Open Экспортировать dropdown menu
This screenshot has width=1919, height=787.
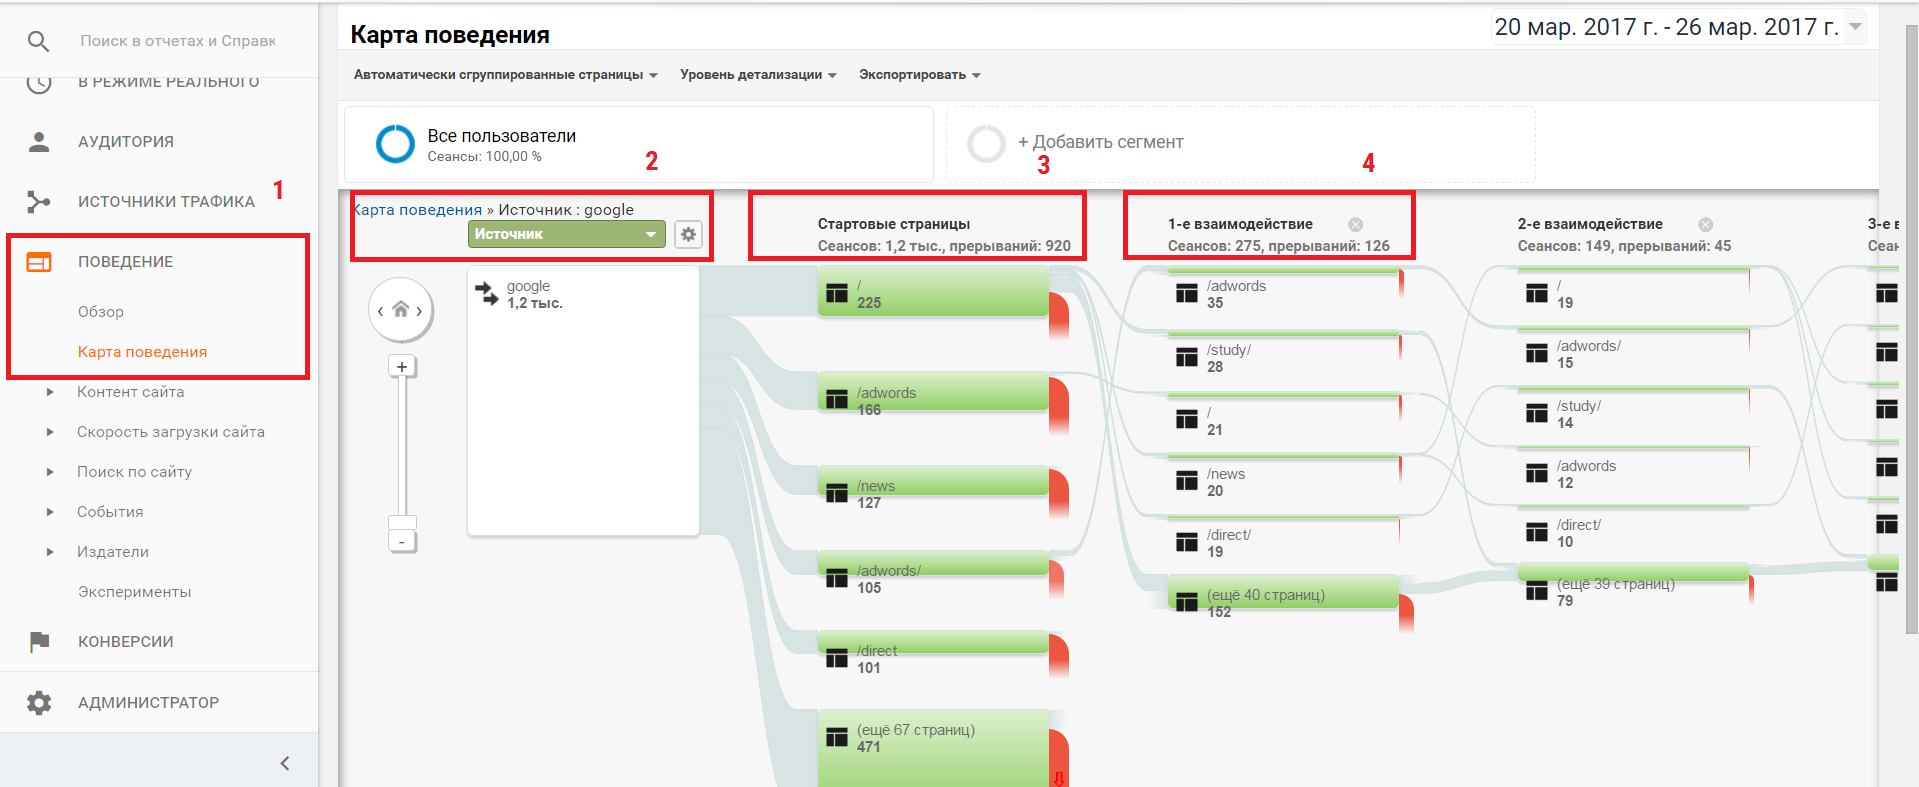point(919,75)
